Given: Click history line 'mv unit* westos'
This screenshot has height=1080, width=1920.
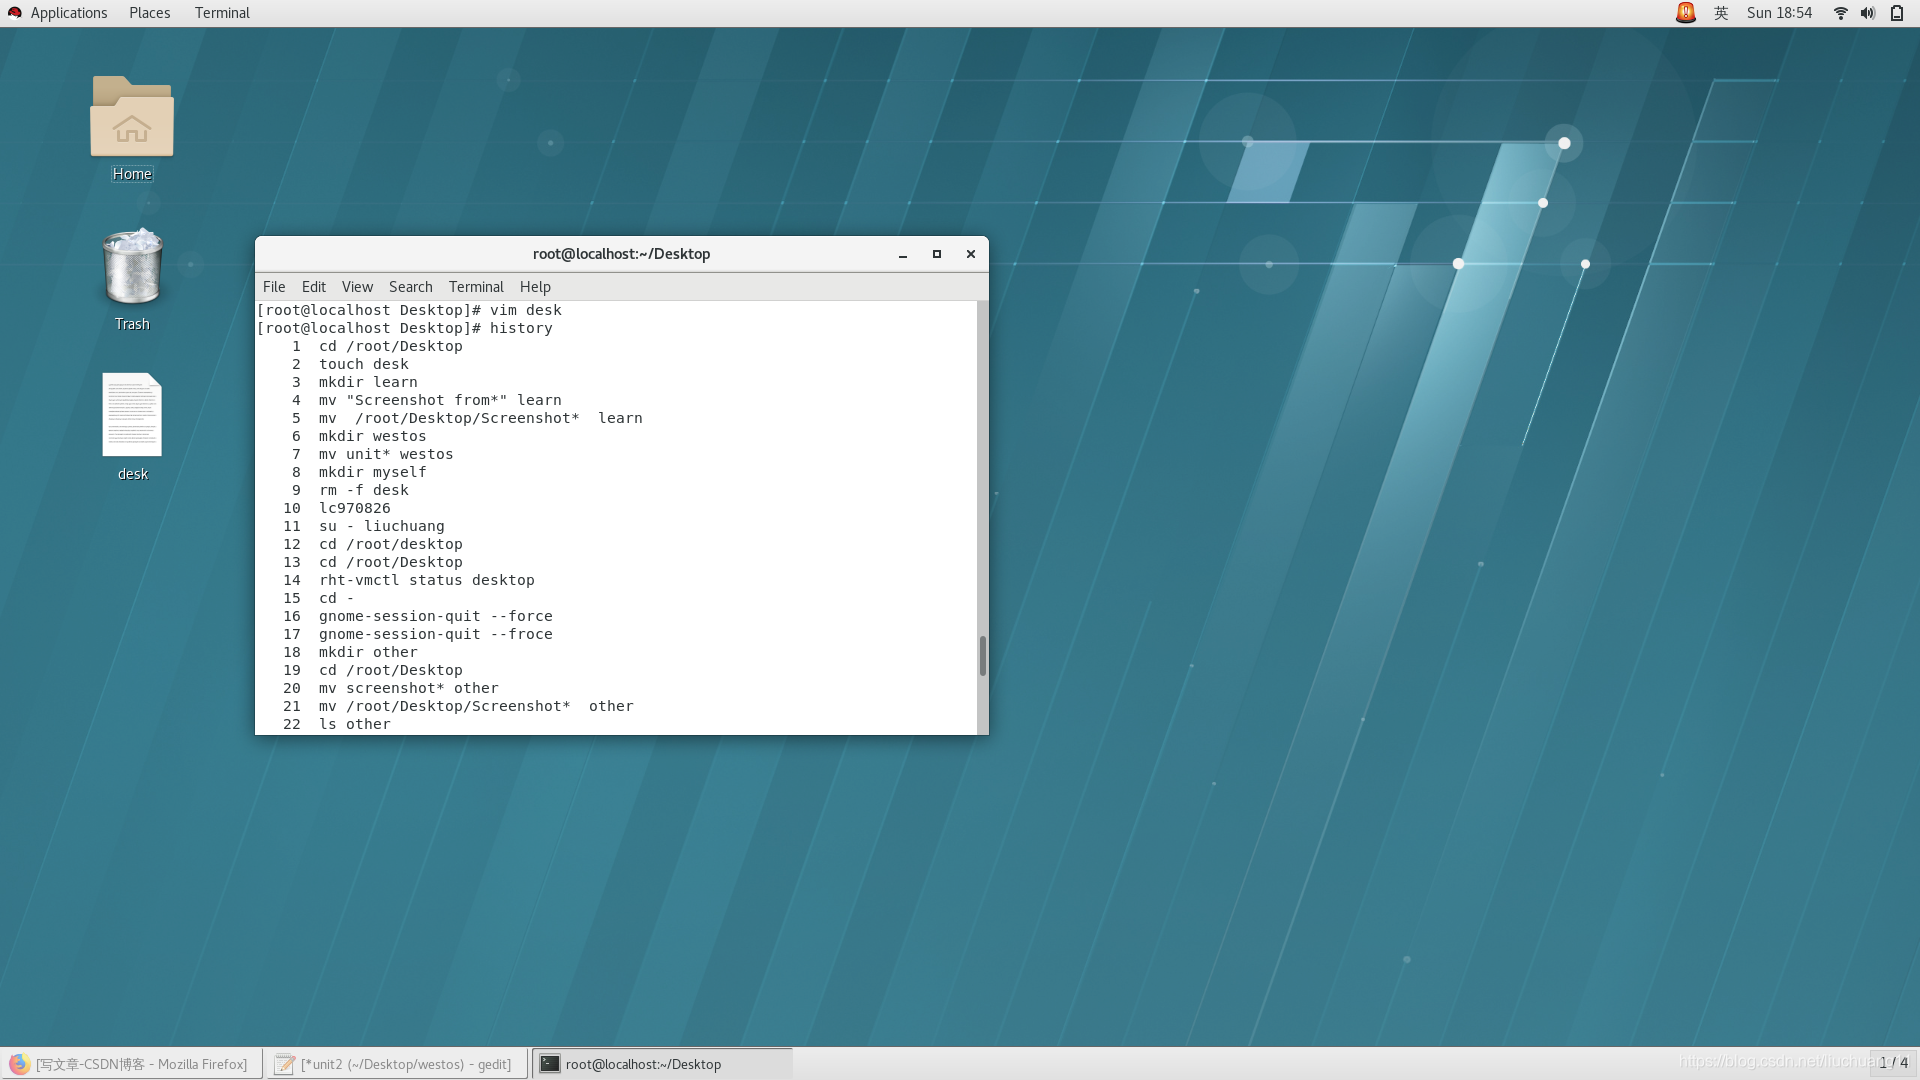Looking at the screenshot, I should [386, 454].
